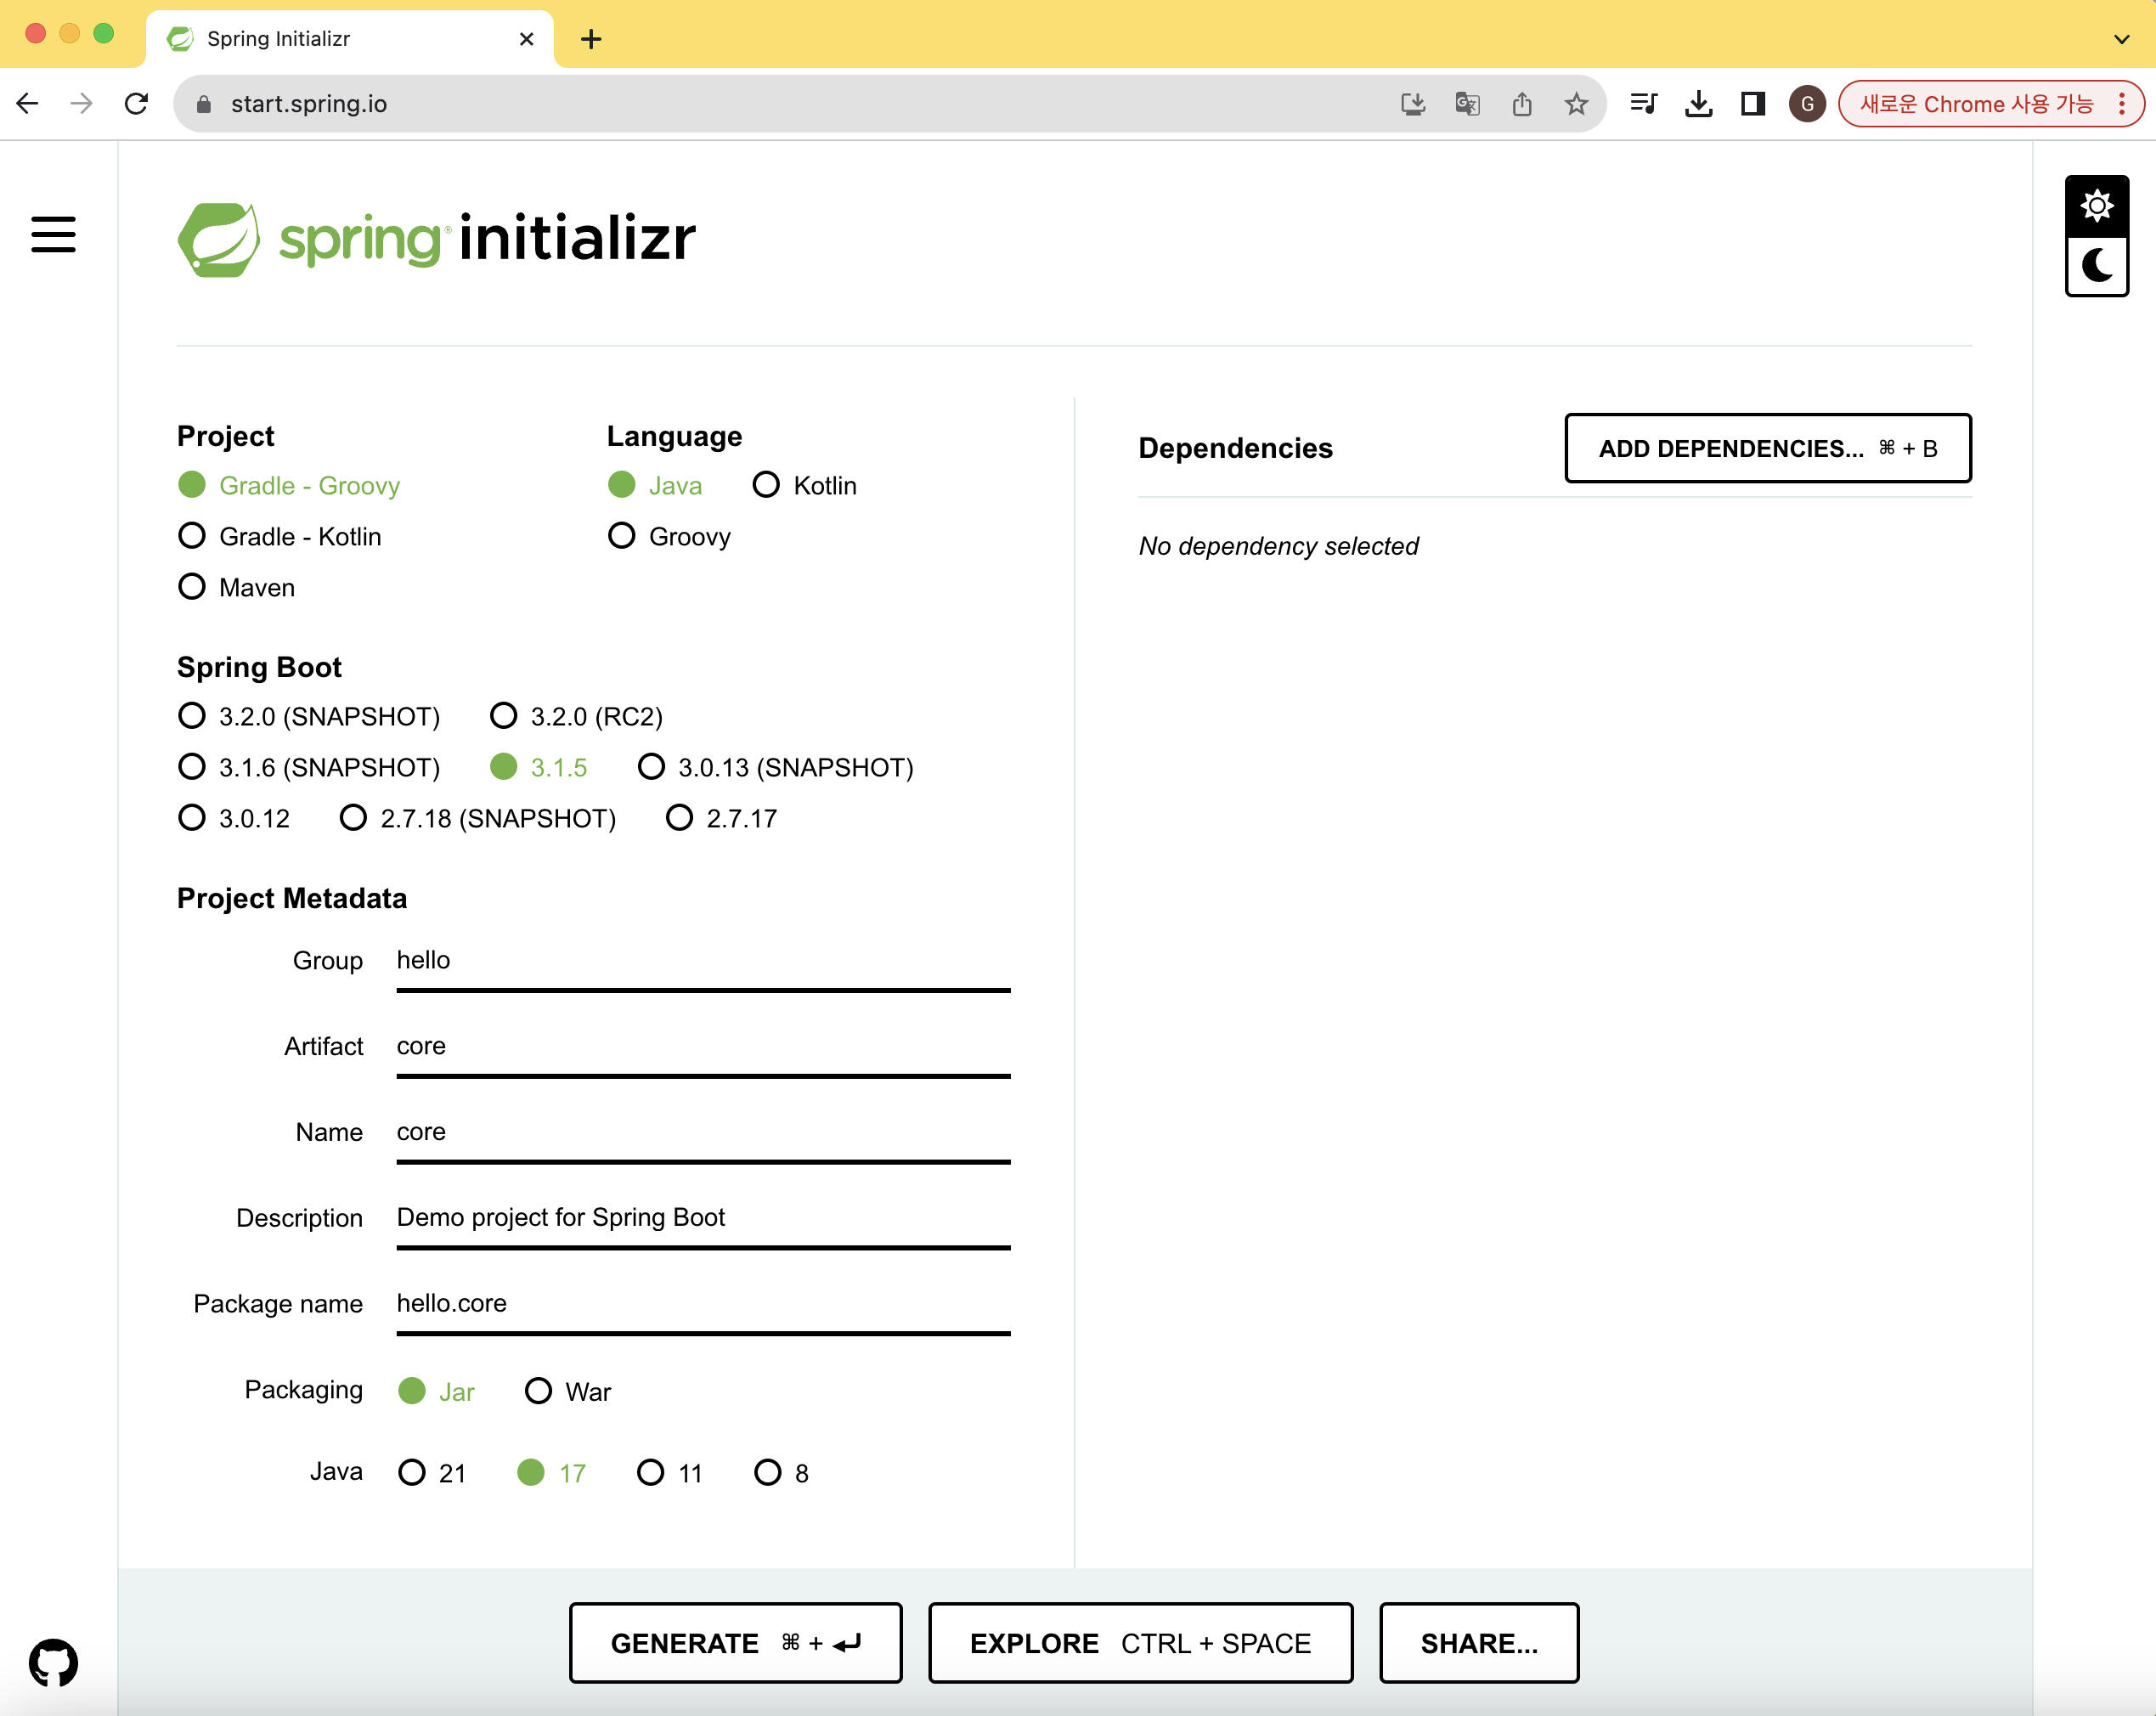Image resolution: width=2156 pixels, height=1716 pixels.
Task: Click the Google Translate page icon
Action: click(1467, 104)
